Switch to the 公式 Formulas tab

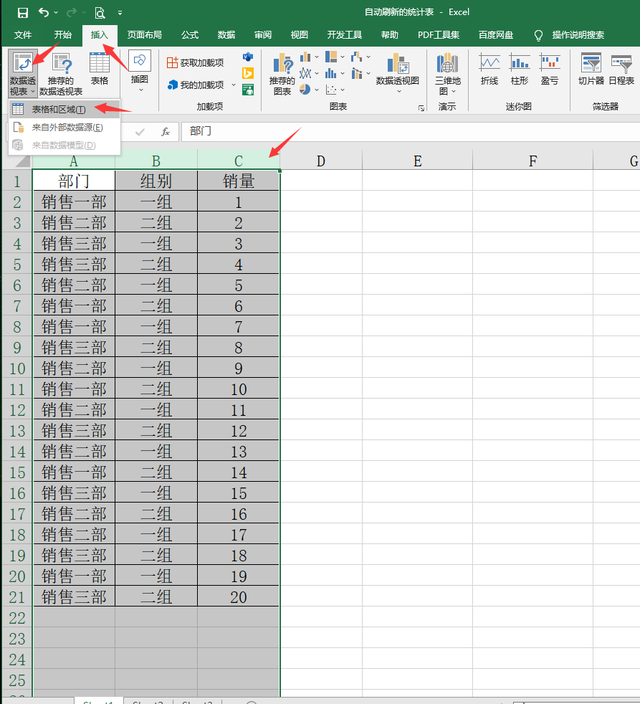tap(190, 35)
